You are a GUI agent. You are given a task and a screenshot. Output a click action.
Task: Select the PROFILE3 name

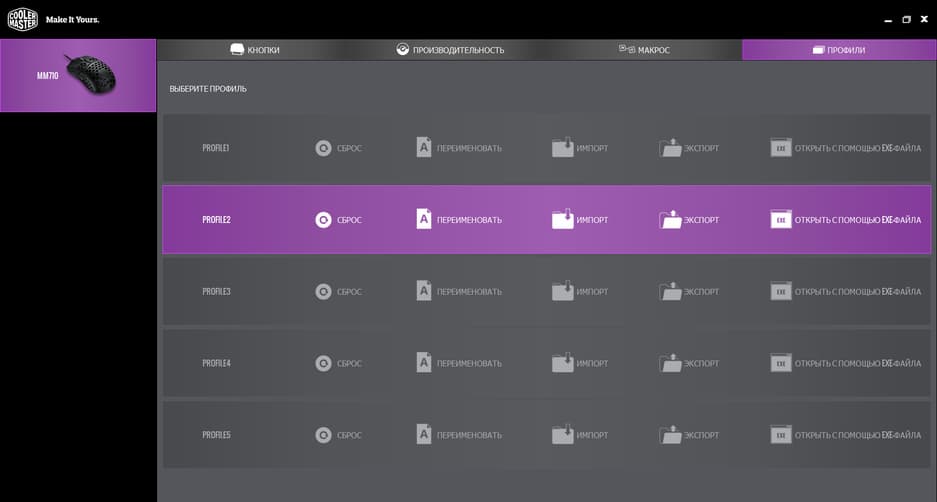[x=216, y=292]
